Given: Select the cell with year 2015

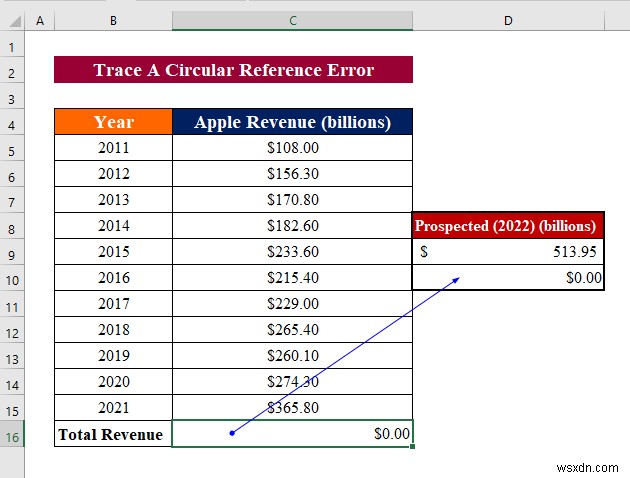Looking at the screenshot, I should (x=113, y=251).
